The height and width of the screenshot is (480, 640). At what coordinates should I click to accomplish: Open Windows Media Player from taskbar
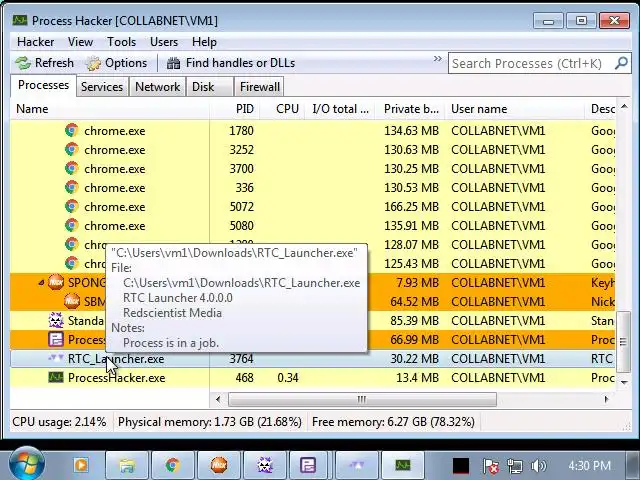point(81,465)
